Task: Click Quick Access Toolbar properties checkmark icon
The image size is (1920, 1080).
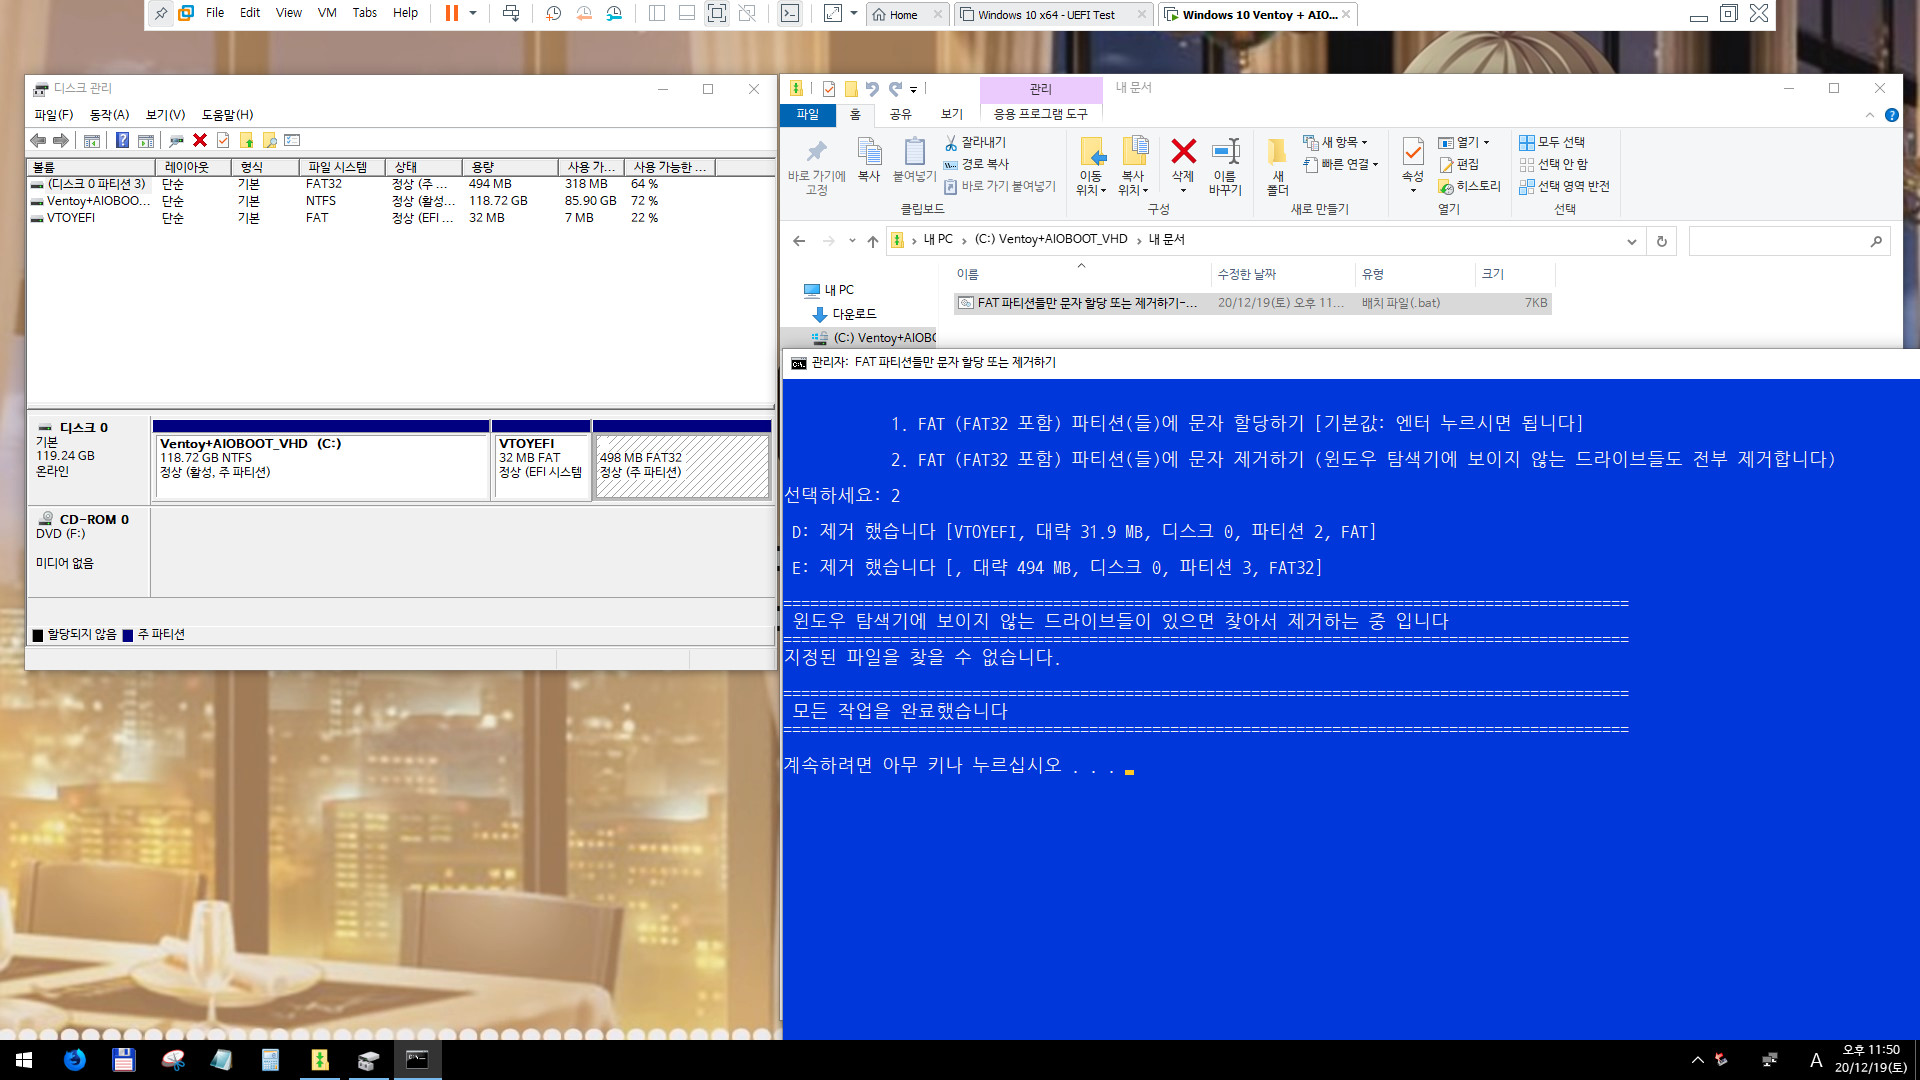Action: [829, 88]
